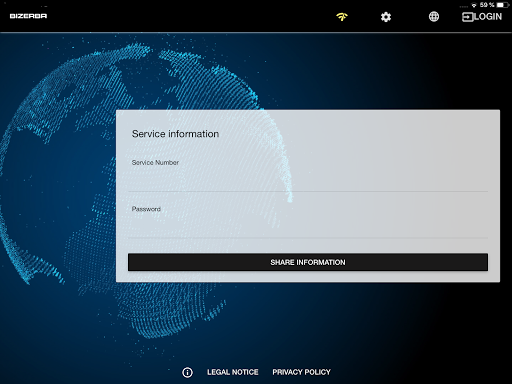
Task: Tap the iOS status bar Wi-Fi icon
Action: pyautogui.click(x=474, y=5)
